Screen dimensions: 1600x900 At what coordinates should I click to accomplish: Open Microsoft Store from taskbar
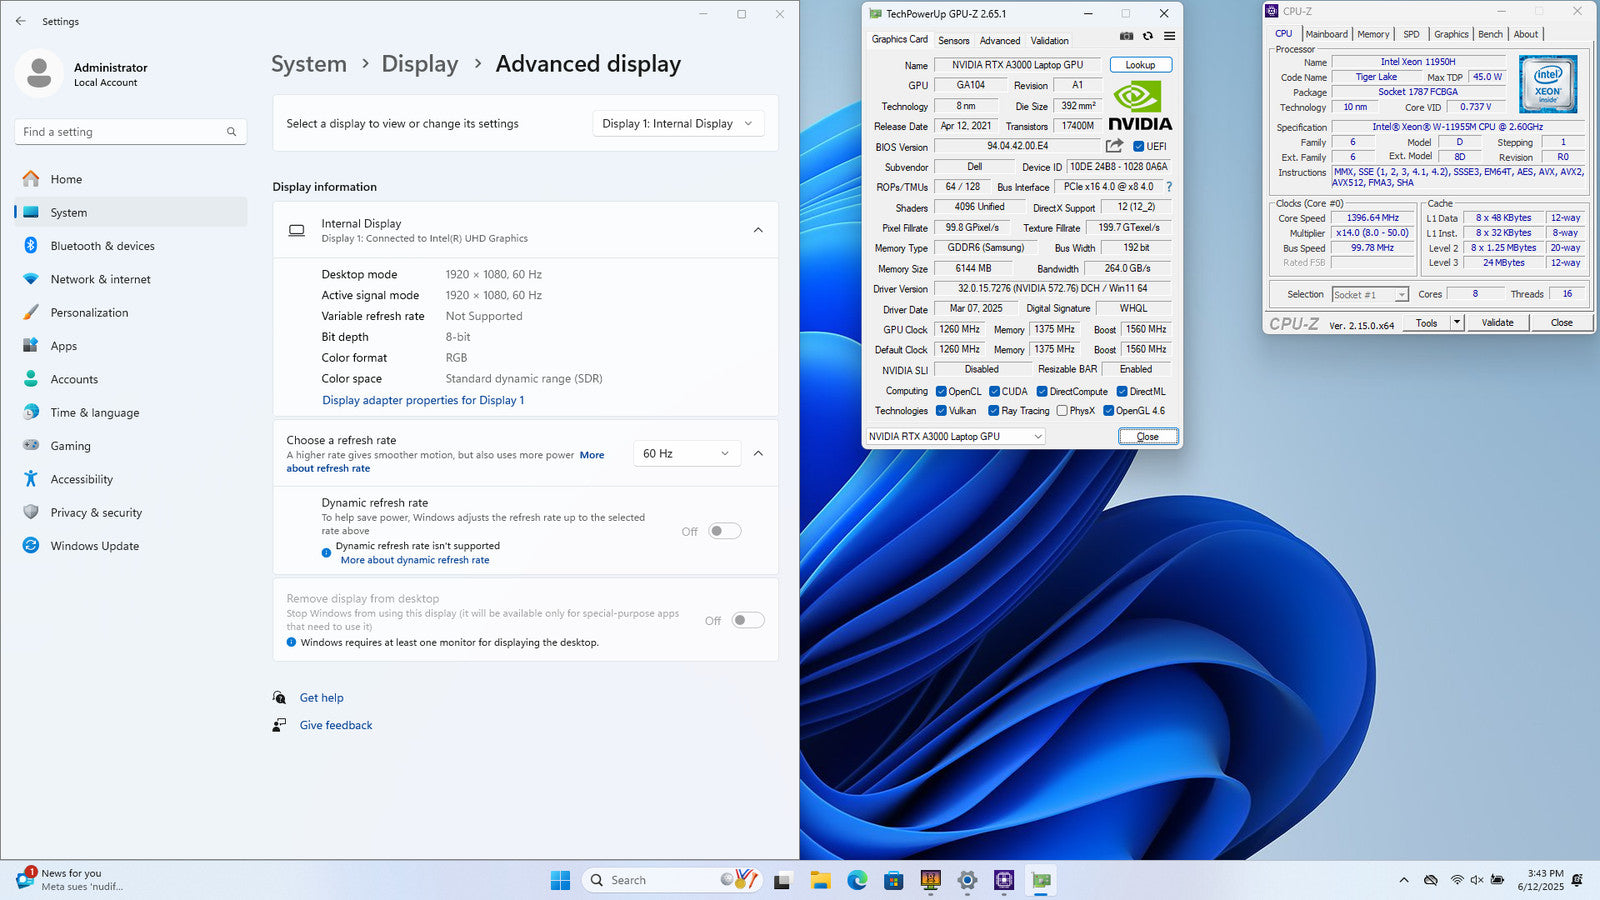coord(894,880)
